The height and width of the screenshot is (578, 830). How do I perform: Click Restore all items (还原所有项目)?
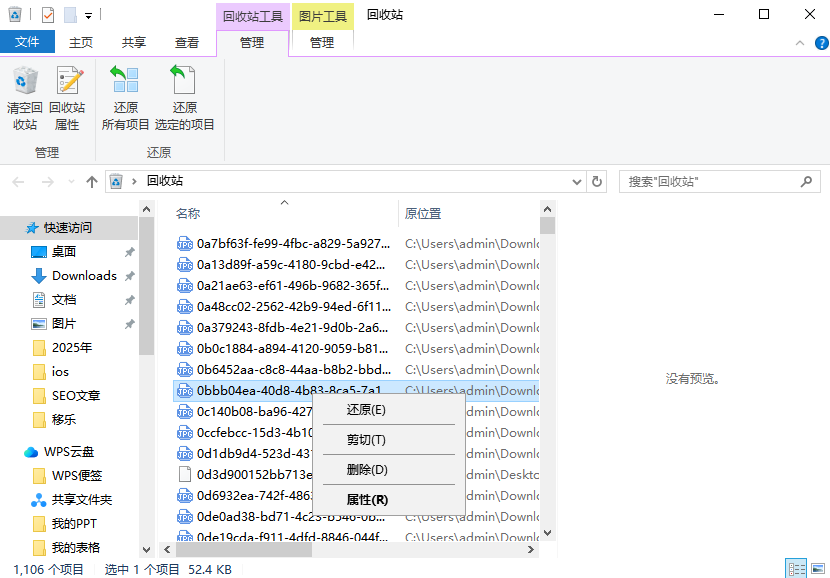pyautogui.click(x=126, y=98)
